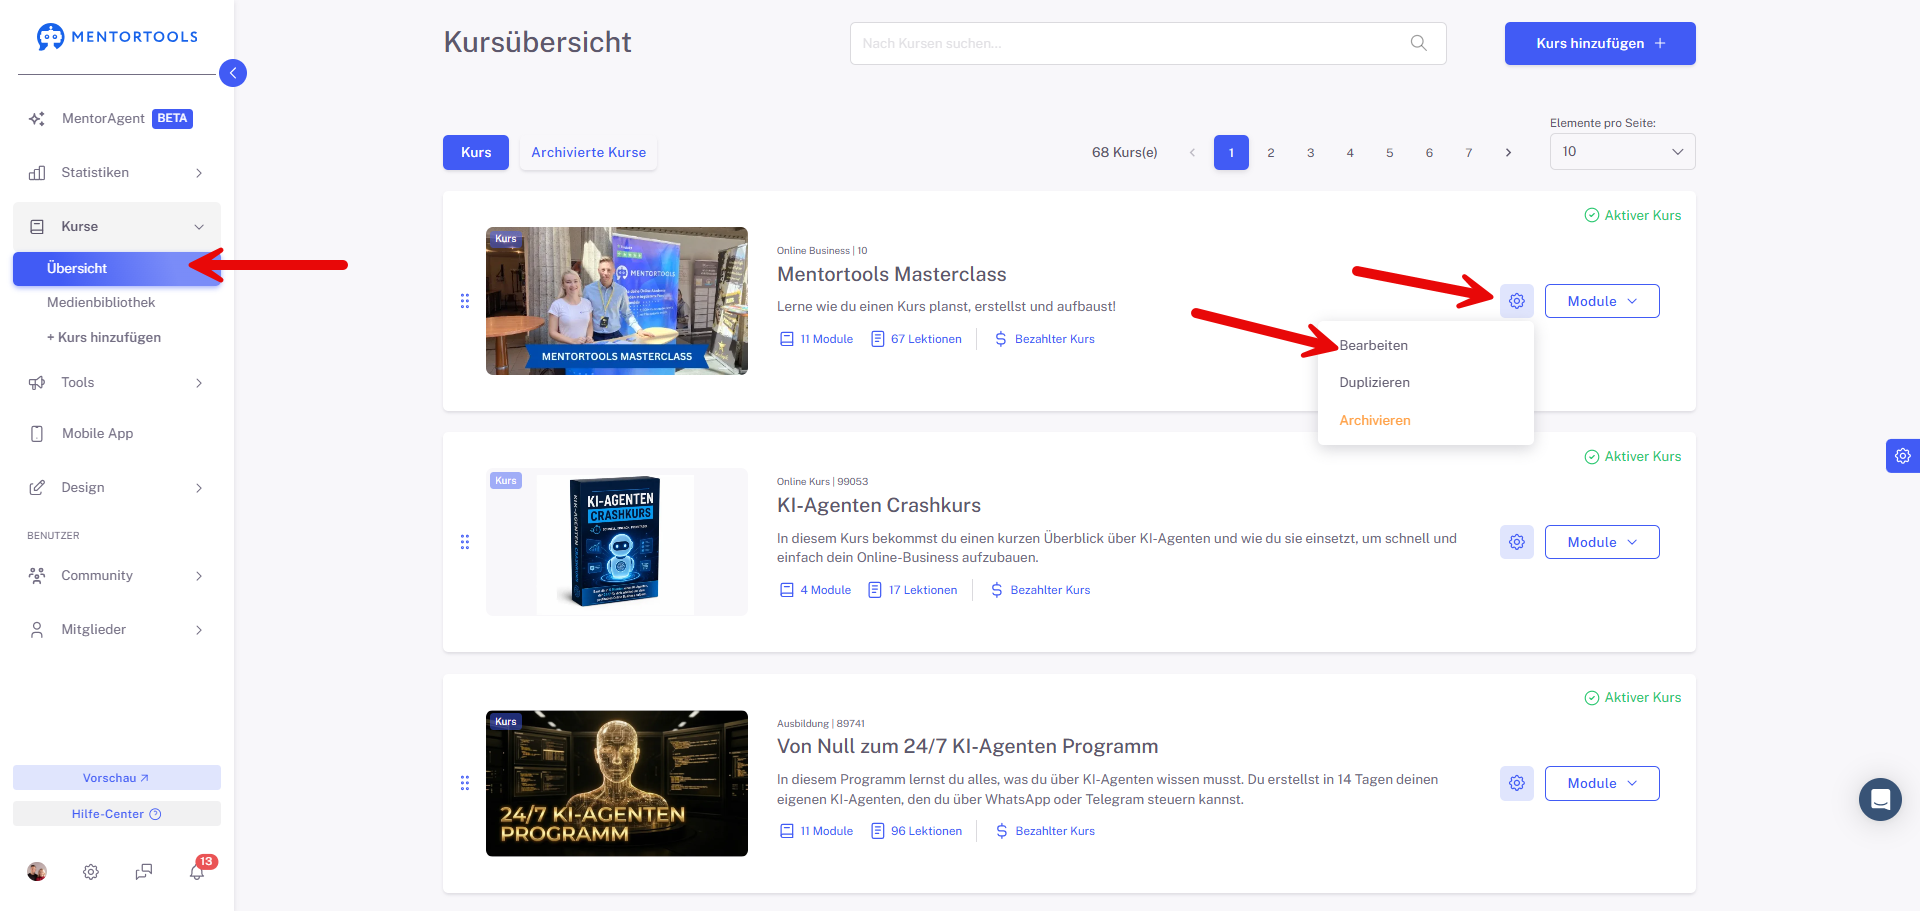This screenshot has width=1920, height=911.
Task: Open the Module dropdown for Mentortools Masterclass
Action: 1602,301
